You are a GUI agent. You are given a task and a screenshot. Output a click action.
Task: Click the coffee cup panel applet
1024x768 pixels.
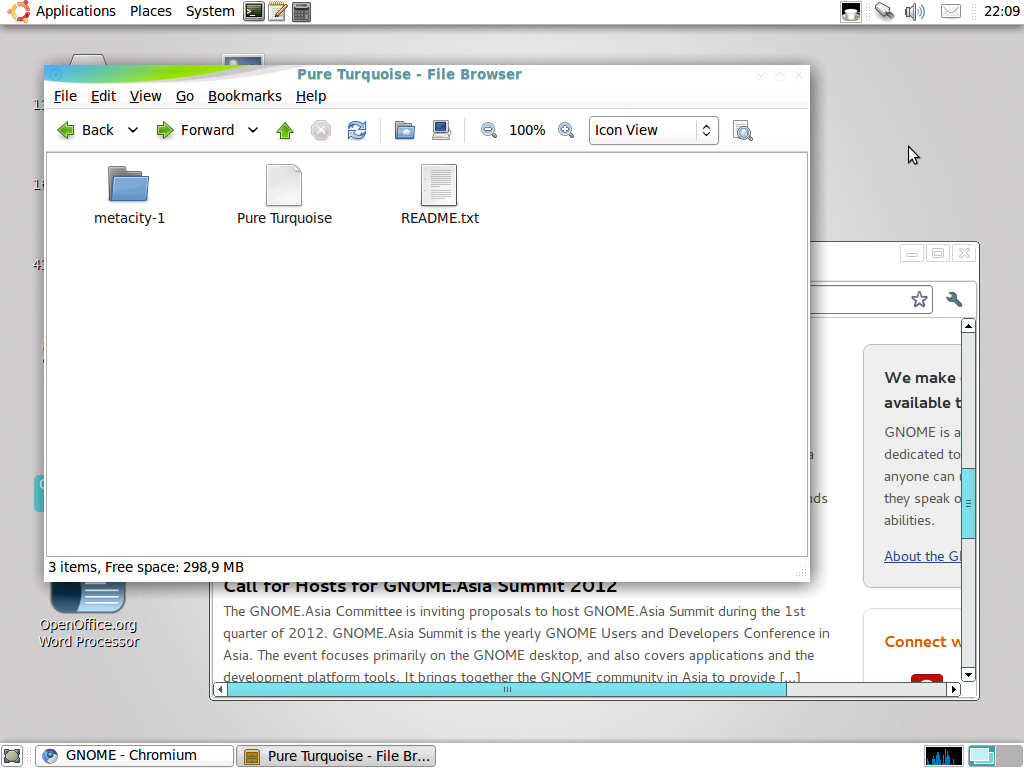[850, 11]
